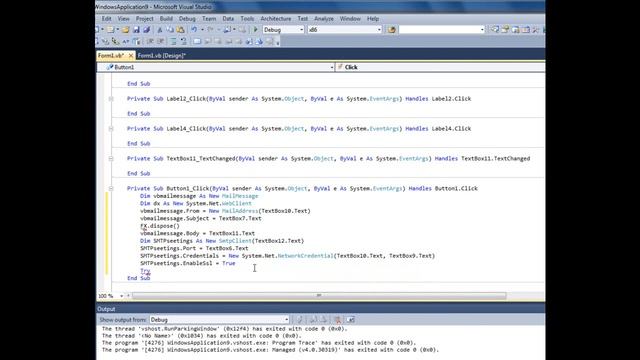640x360 pixels.
Task: Open the View menu
Action: (124, 19)
